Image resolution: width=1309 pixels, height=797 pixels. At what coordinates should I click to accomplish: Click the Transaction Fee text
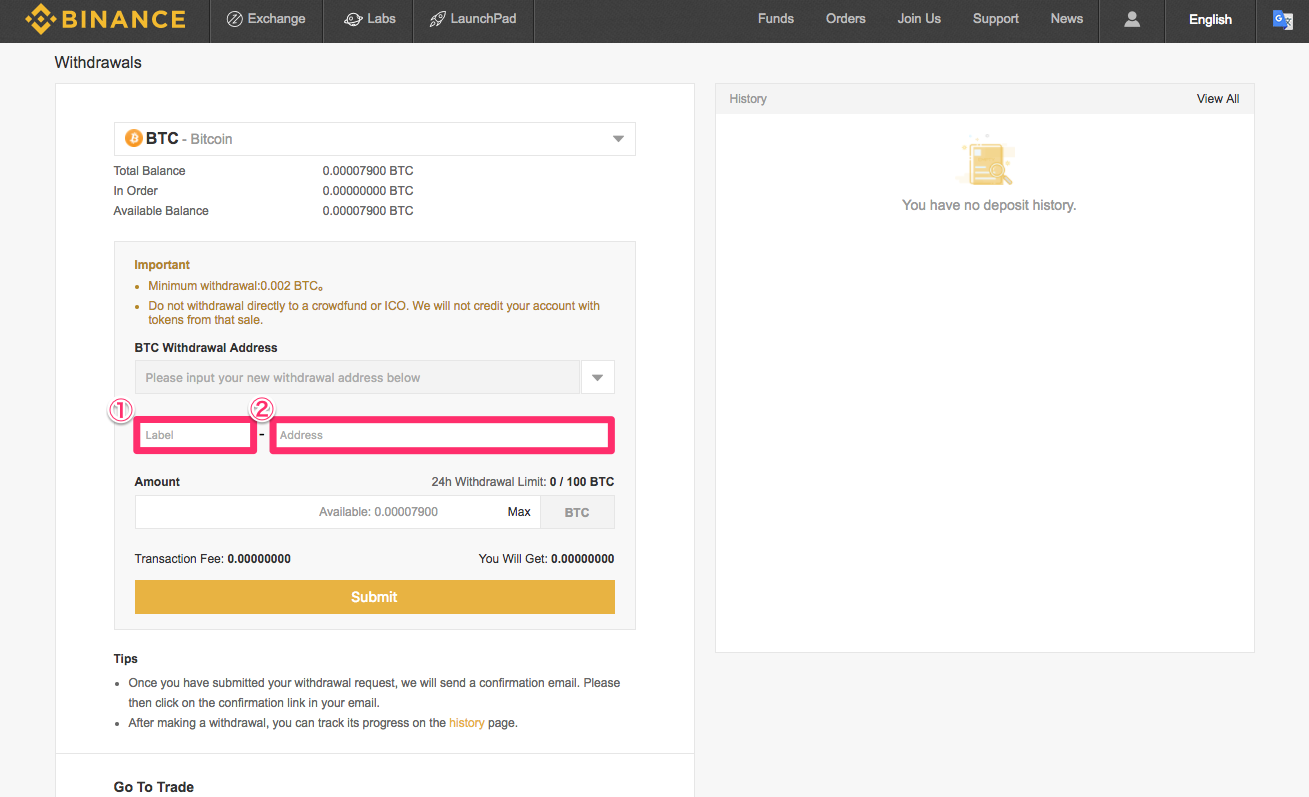[213, 559]
